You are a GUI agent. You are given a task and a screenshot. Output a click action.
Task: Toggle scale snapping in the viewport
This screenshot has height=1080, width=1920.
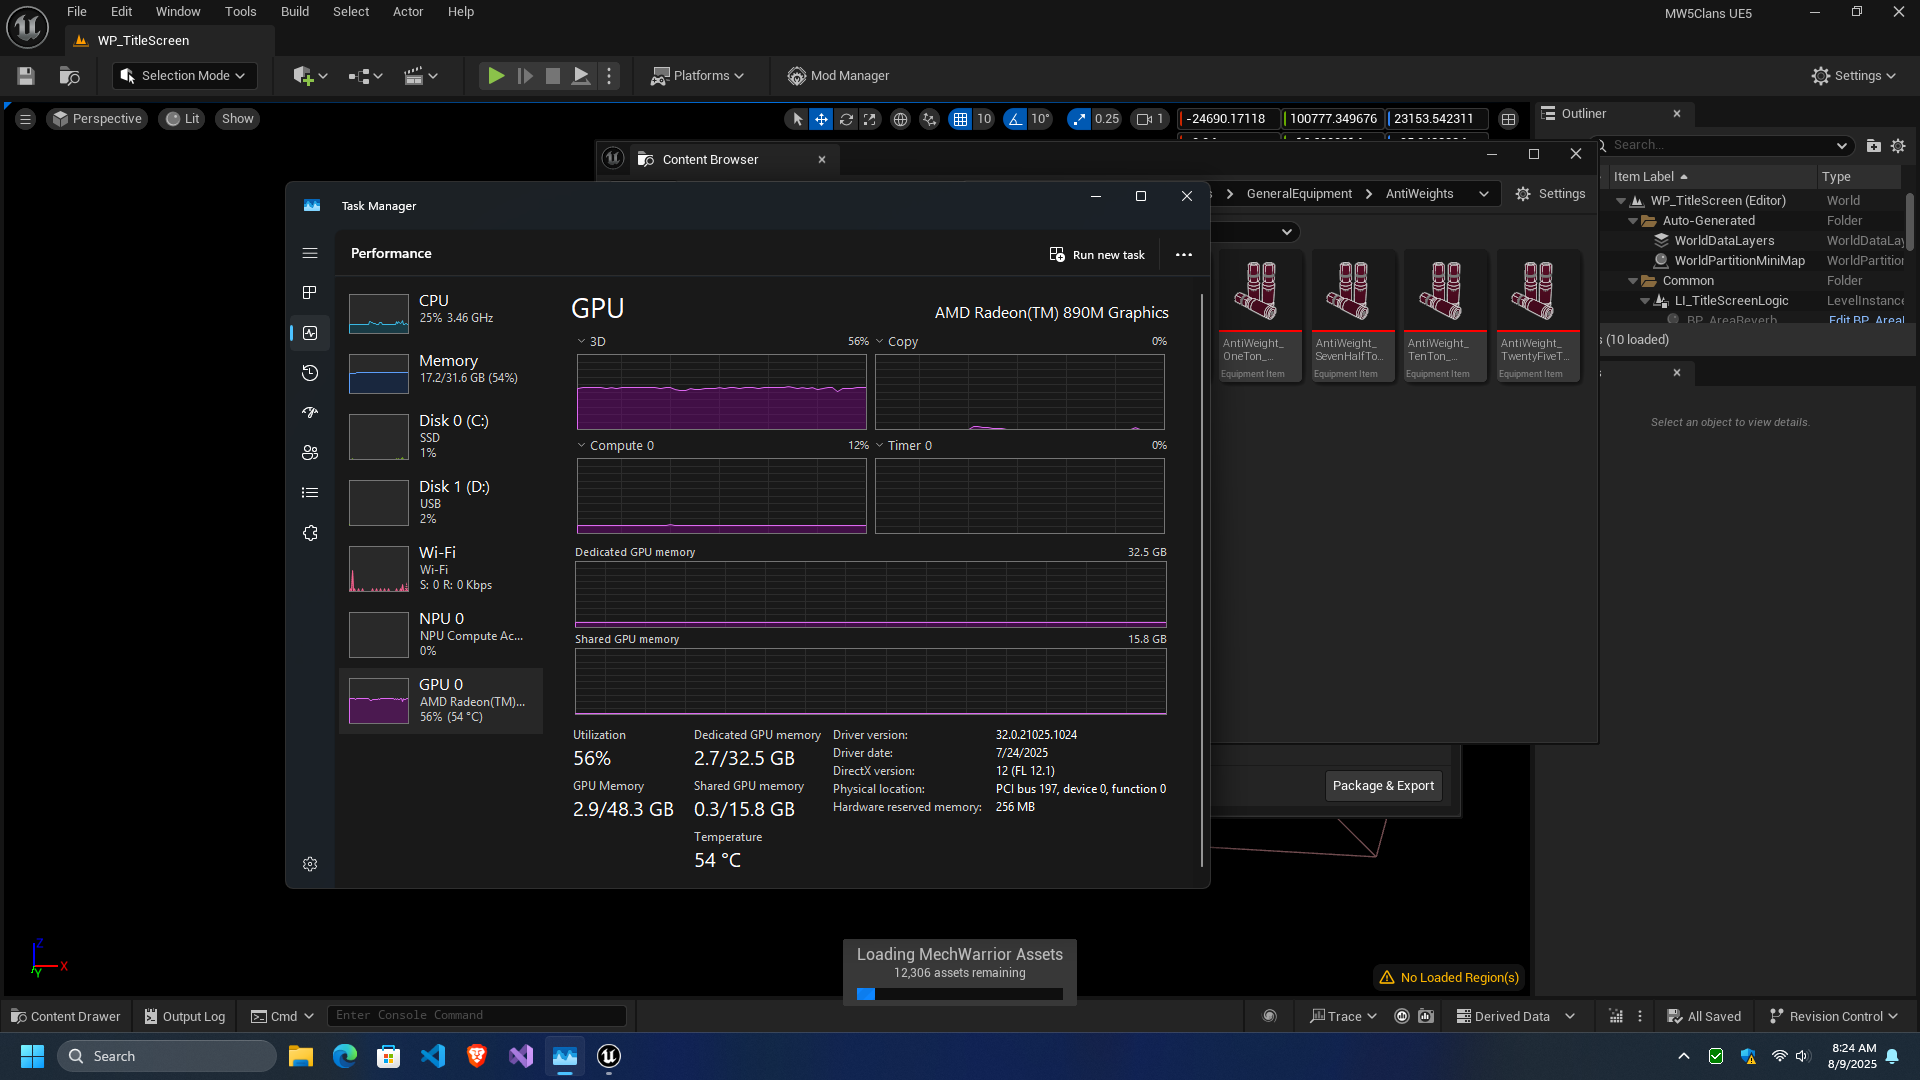(x=1078, y=119)
